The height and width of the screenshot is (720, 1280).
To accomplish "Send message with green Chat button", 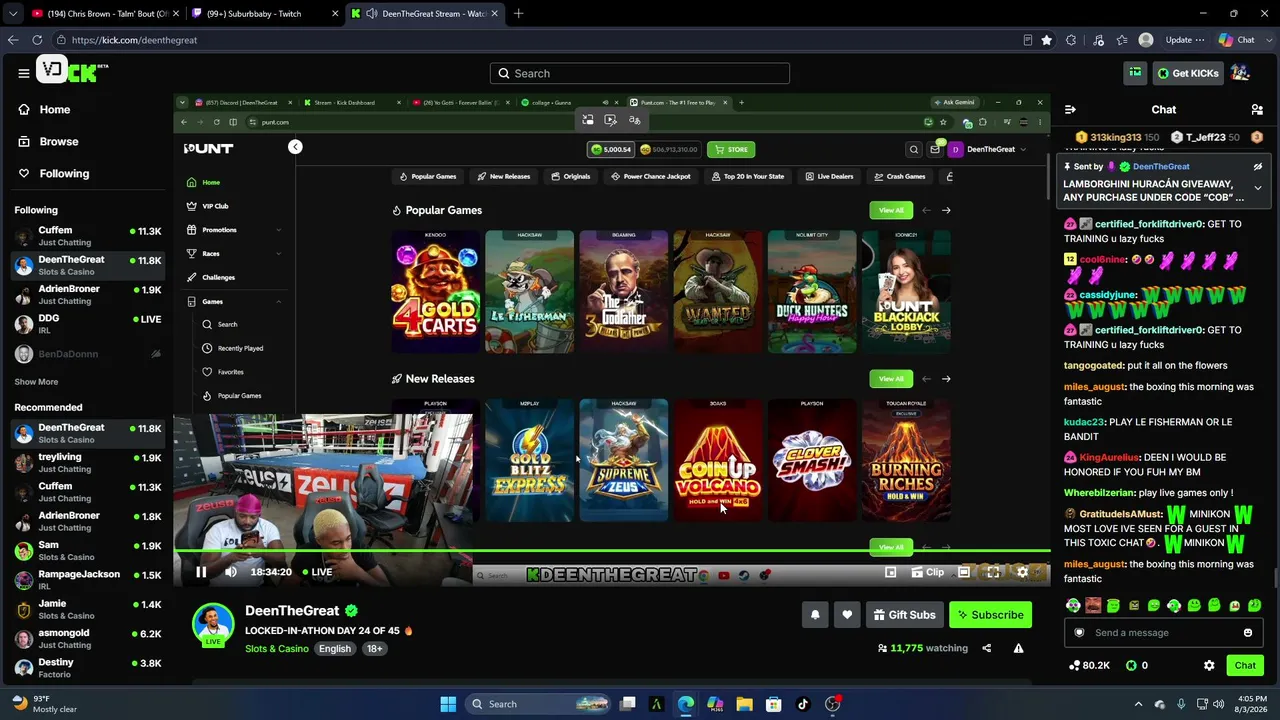I will click(x=1245, y=665).
